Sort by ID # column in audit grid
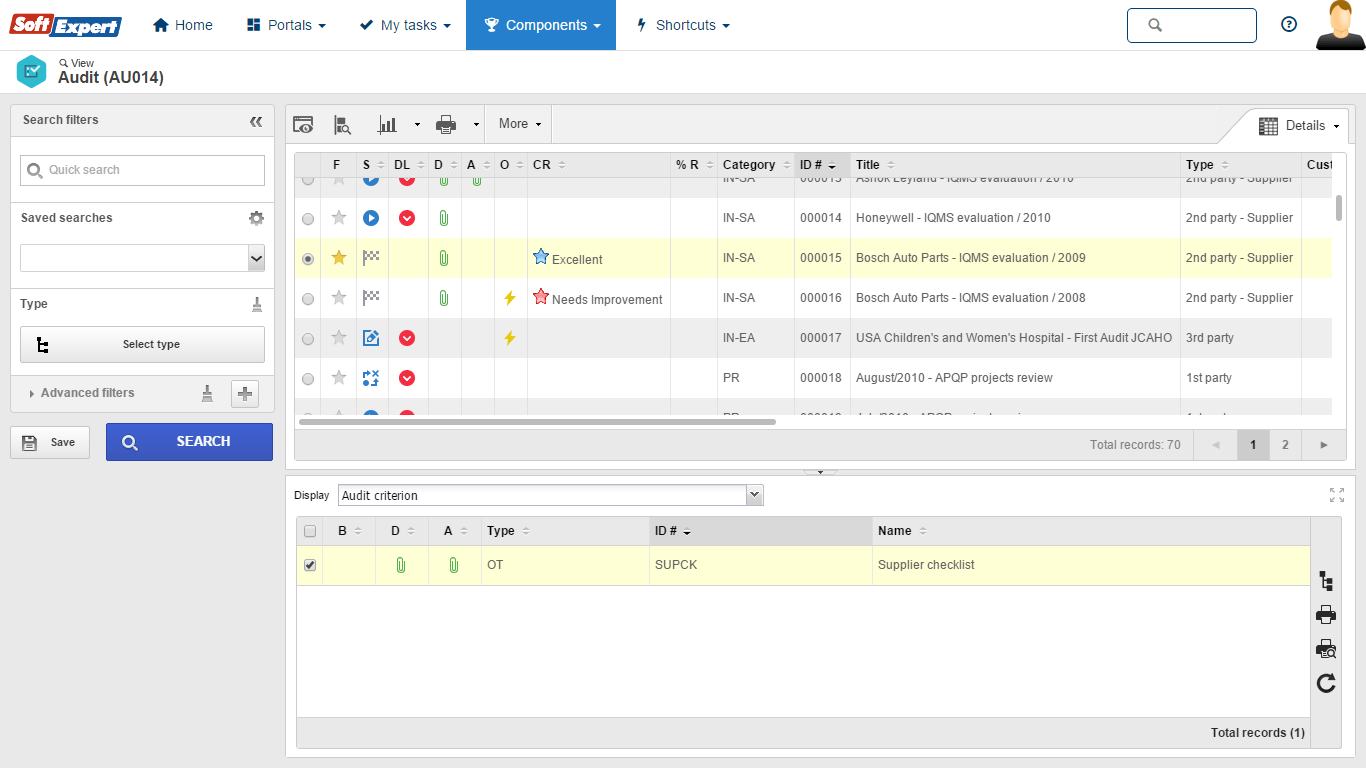The width and height of the screenshot is (1366, 768). click(822, 165)
